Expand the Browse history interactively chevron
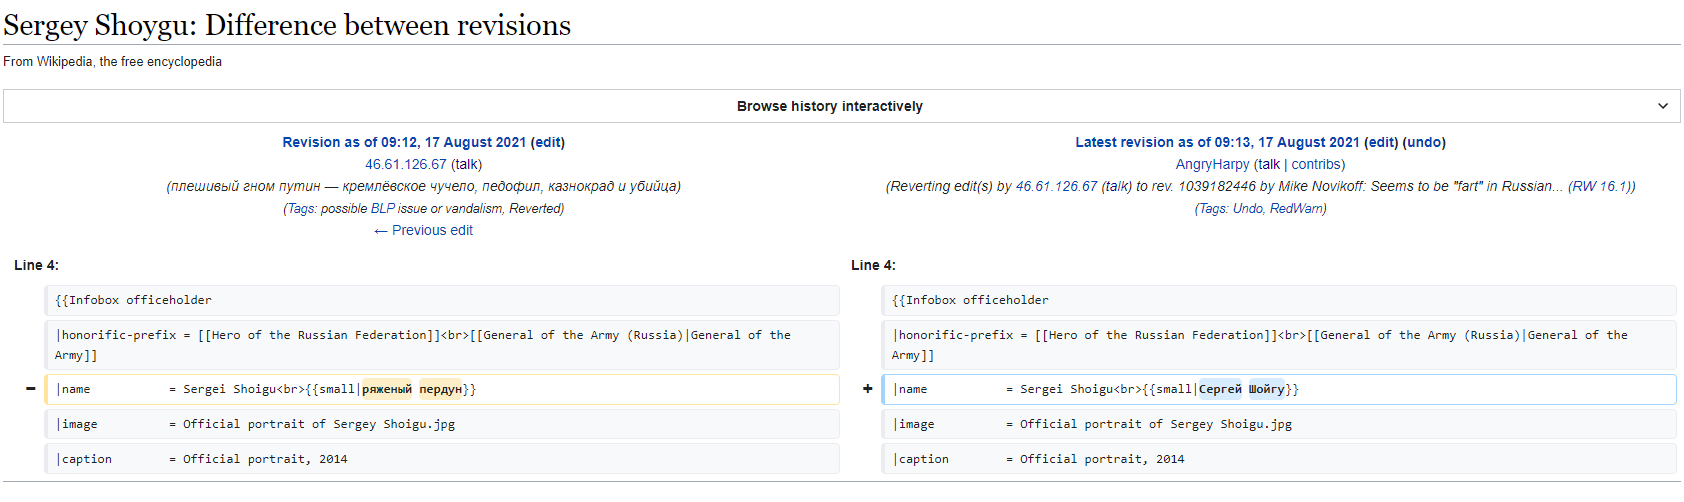 (x=1662, y=106)
